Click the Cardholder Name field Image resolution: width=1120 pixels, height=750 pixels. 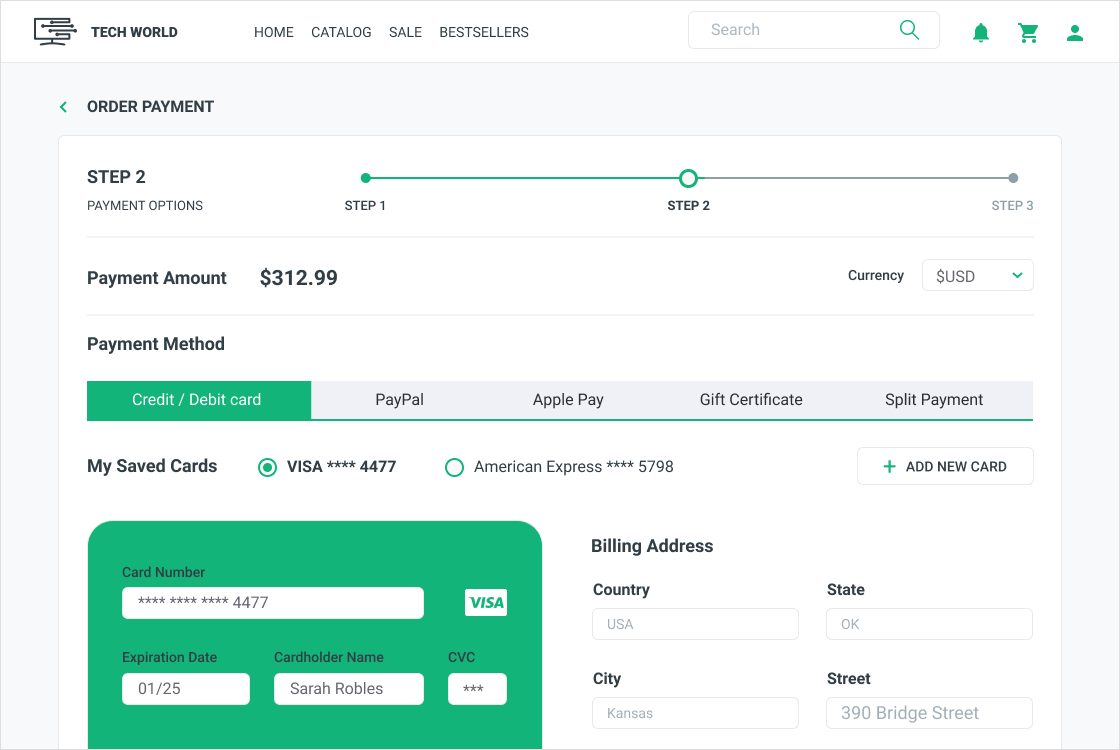[349, 689]
